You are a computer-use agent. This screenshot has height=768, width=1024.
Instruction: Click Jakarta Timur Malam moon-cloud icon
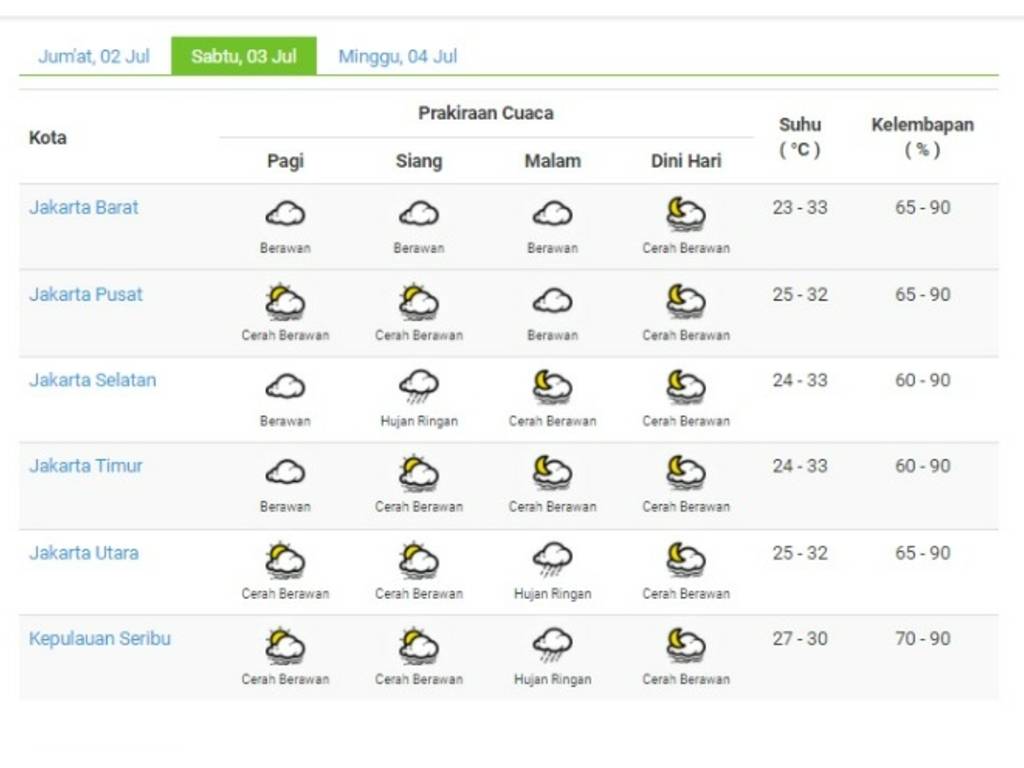click(552, 473)
